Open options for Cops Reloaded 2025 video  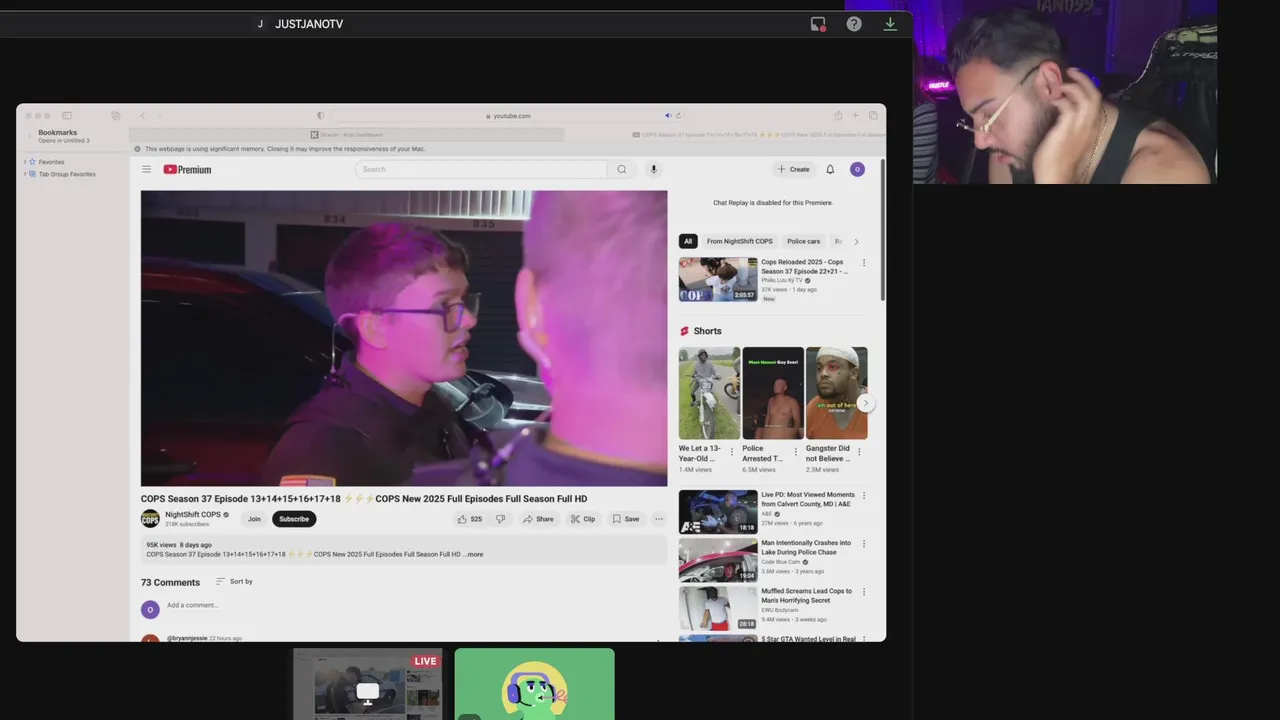pyautogui.click(x=864, y=263)
